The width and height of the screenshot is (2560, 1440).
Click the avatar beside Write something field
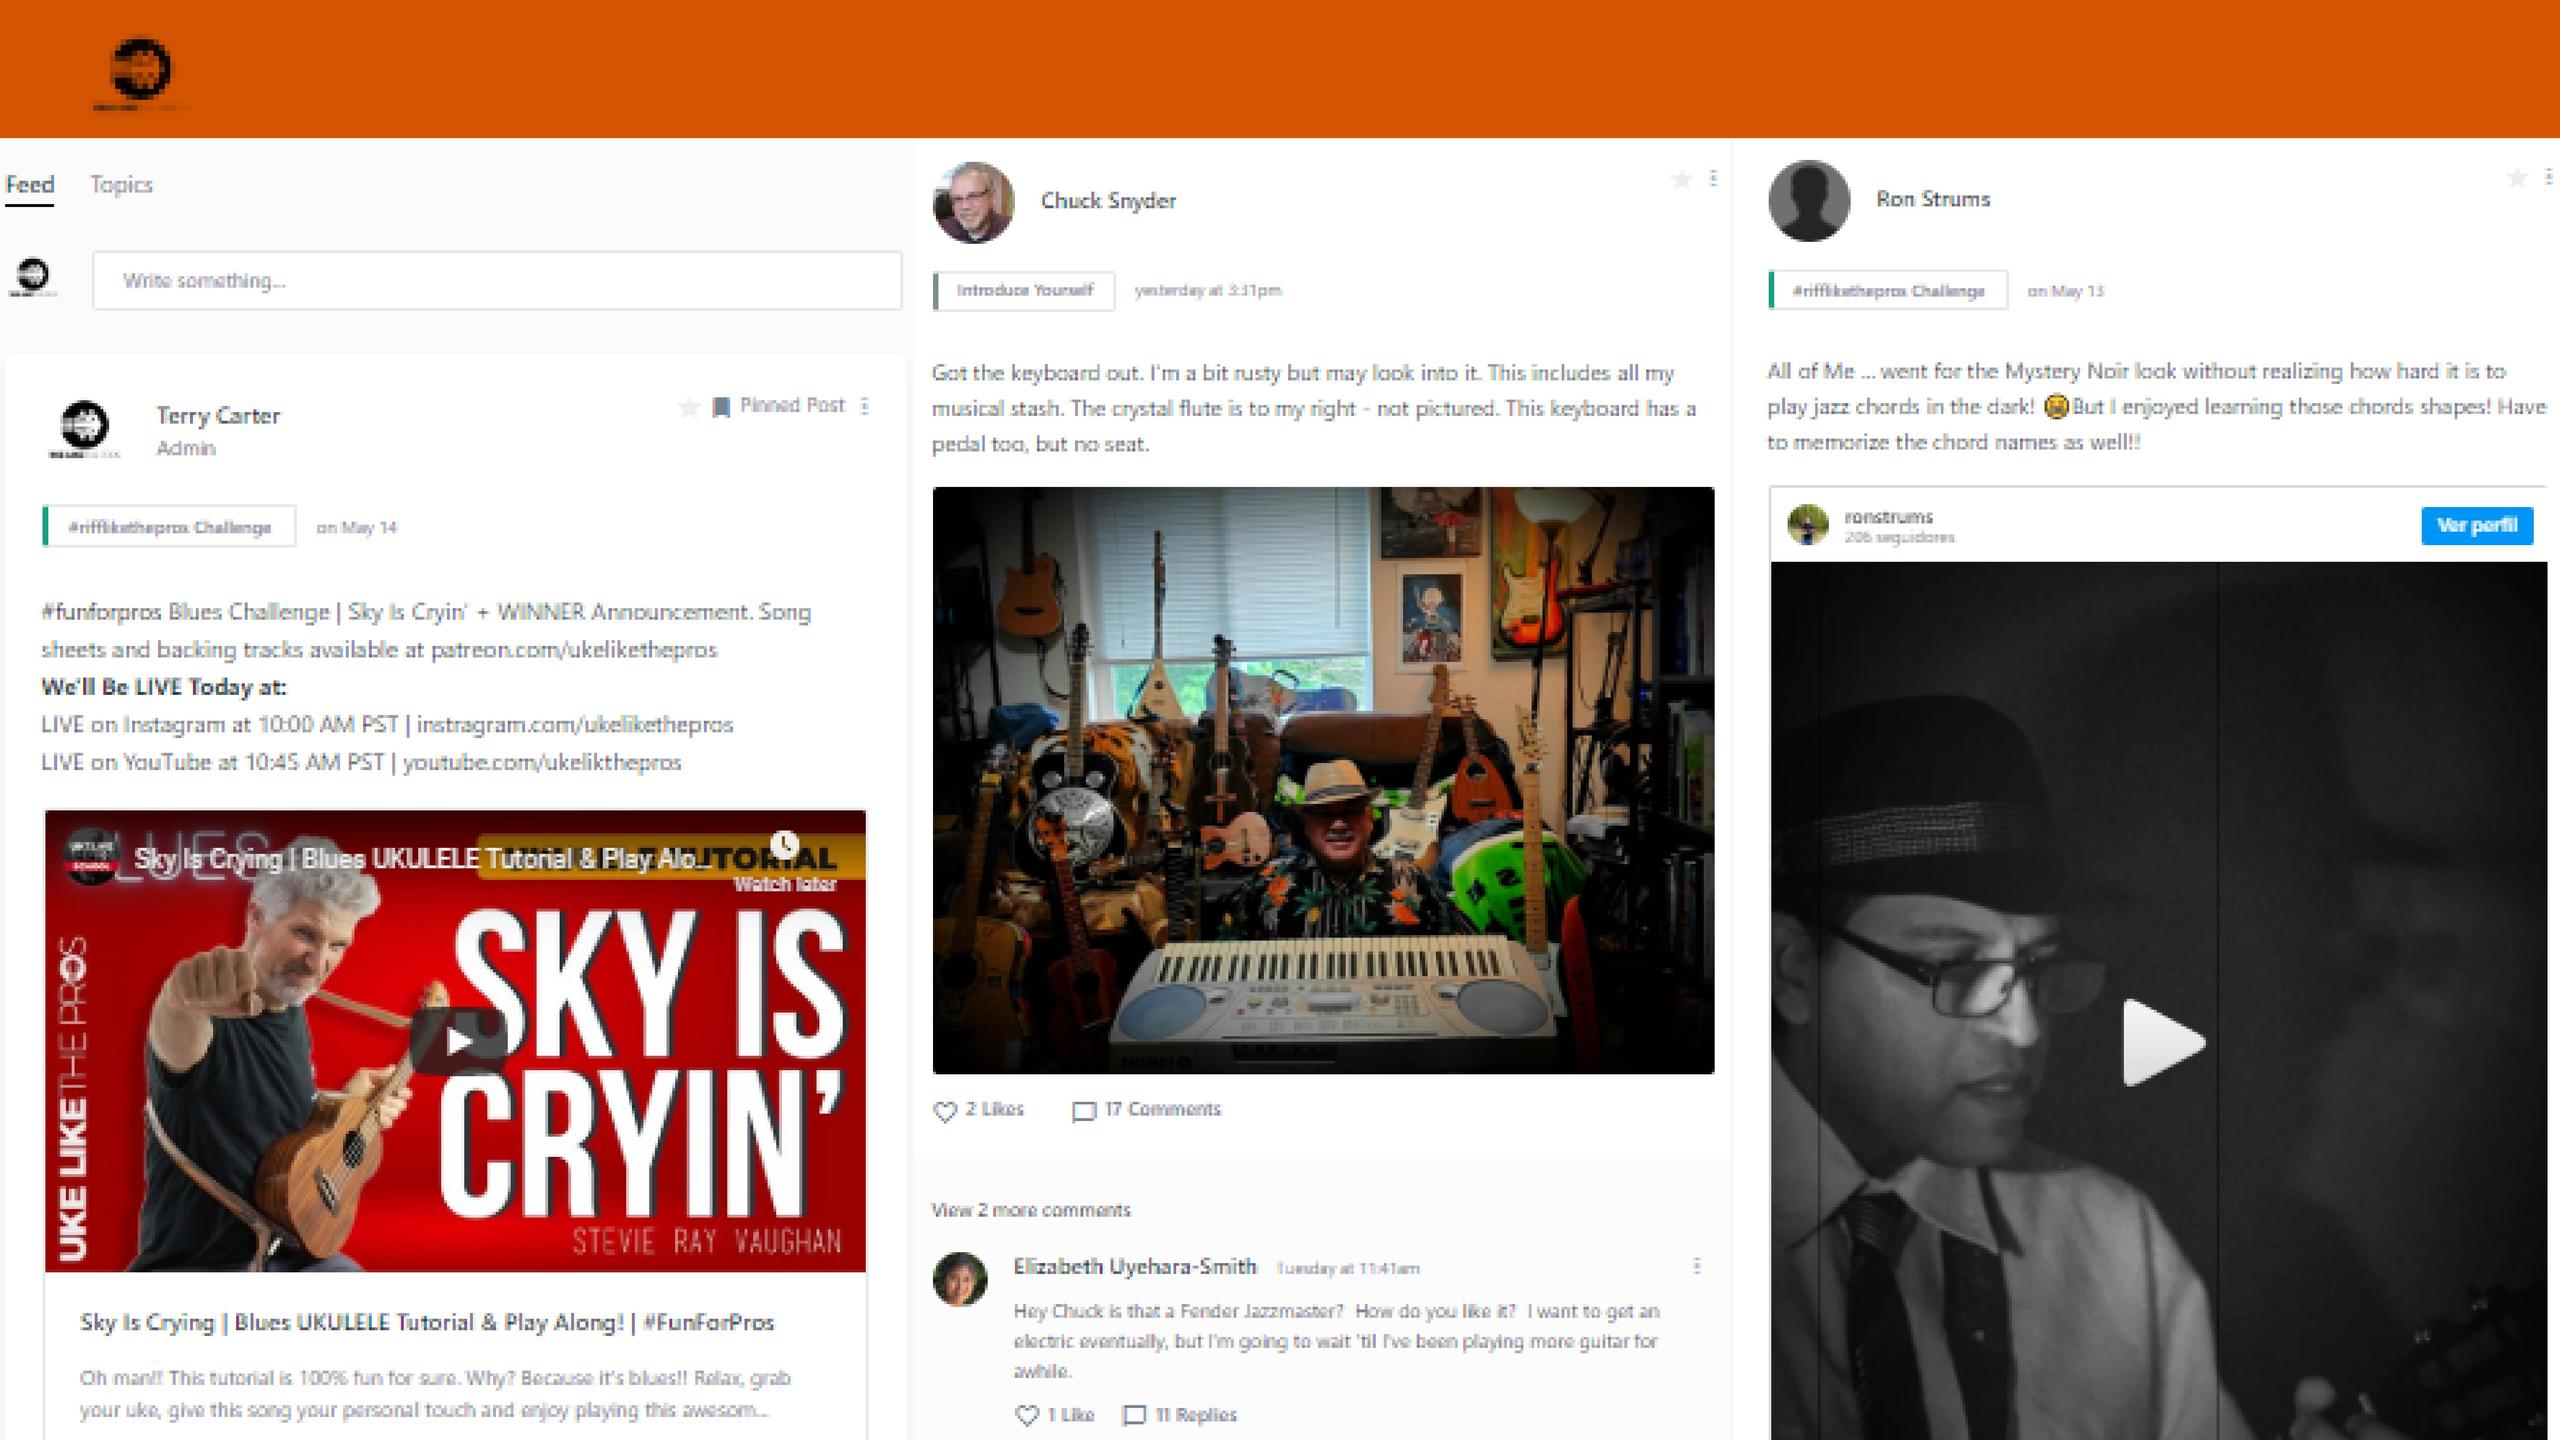34,278
